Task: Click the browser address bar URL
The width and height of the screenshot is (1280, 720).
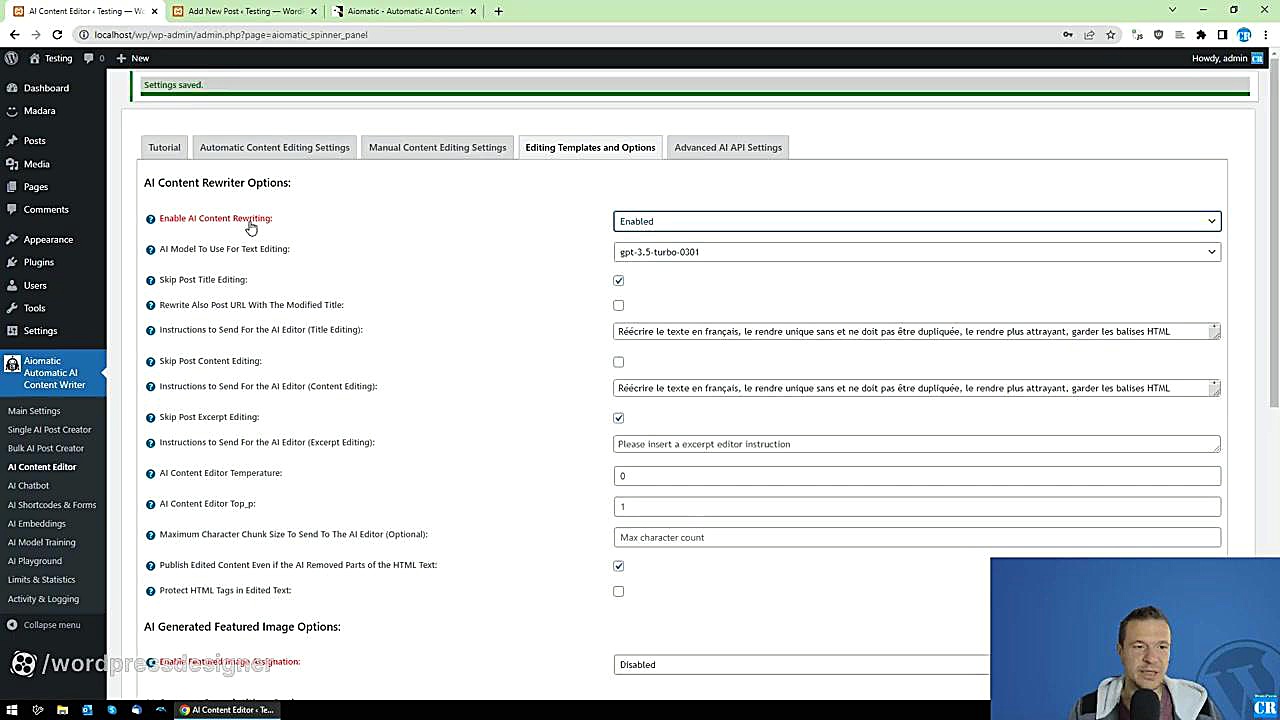Action: [x=231, y=34]
